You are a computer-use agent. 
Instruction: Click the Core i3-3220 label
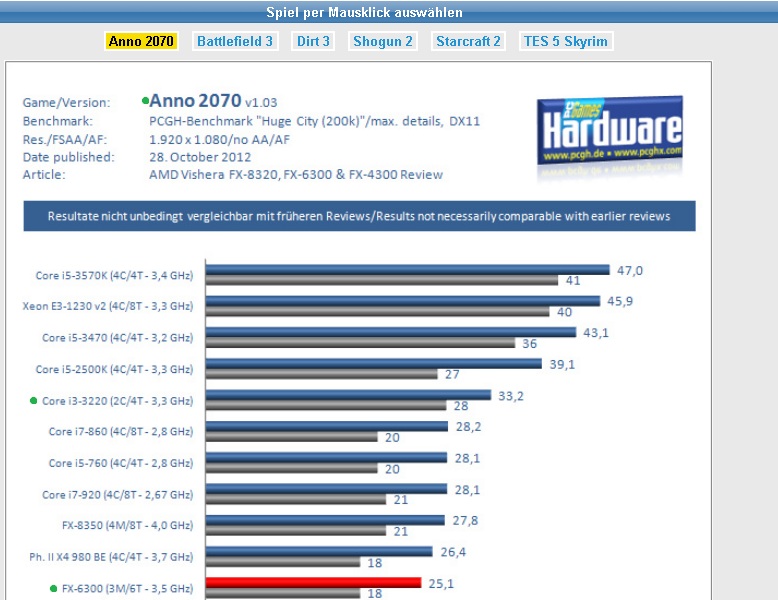118,401
